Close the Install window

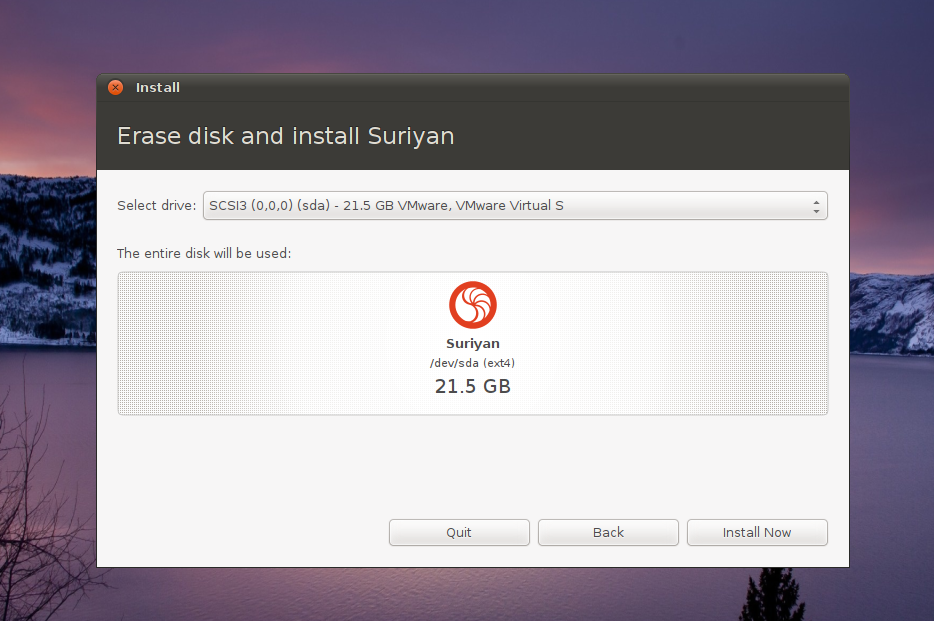116,88
